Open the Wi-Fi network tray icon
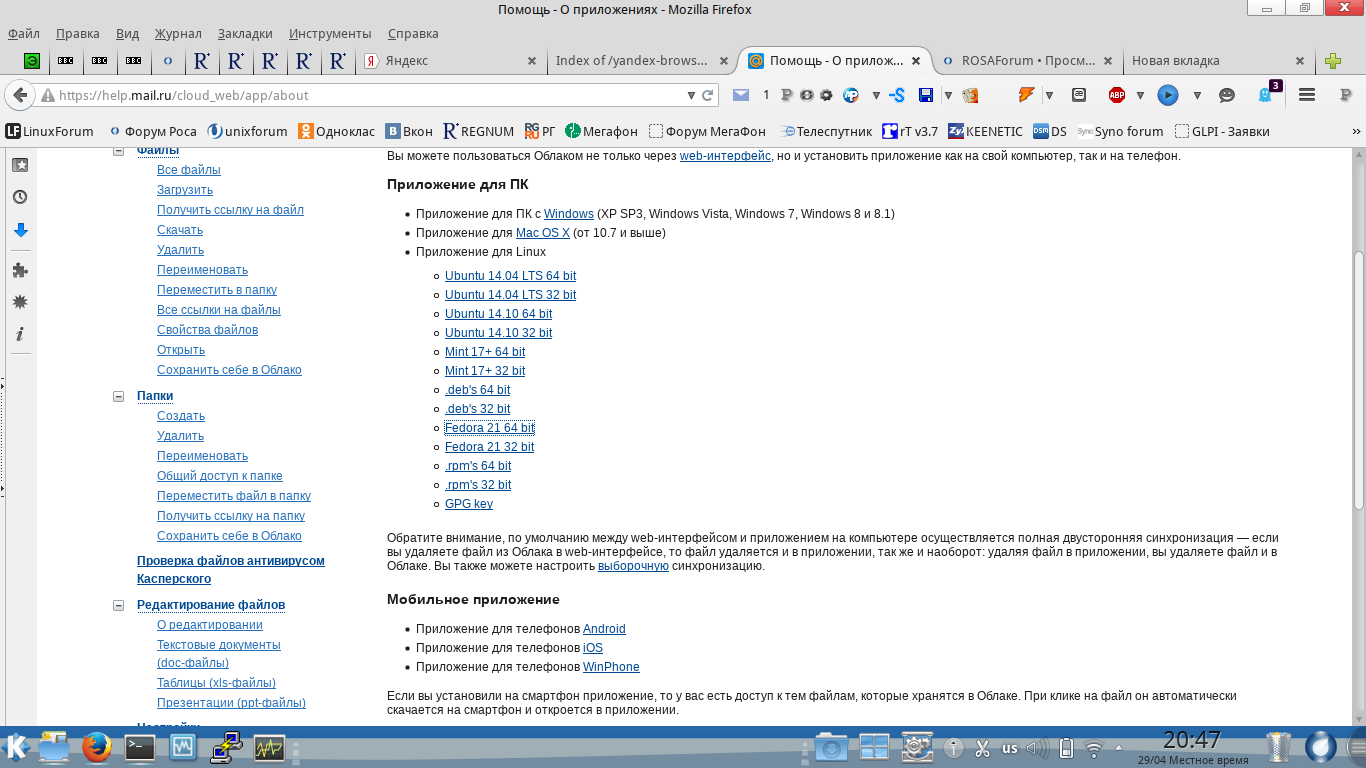 tap(1094, 748)
